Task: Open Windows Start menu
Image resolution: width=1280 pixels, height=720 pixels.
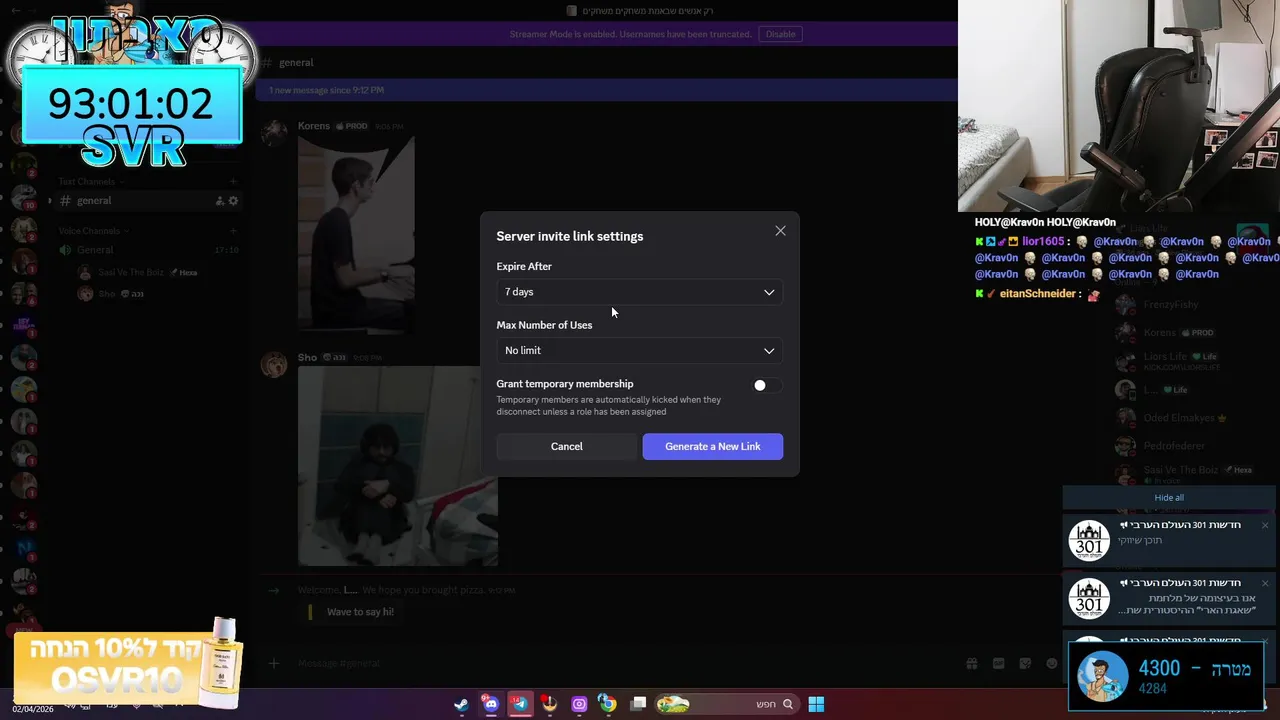Action: (816, 704)
